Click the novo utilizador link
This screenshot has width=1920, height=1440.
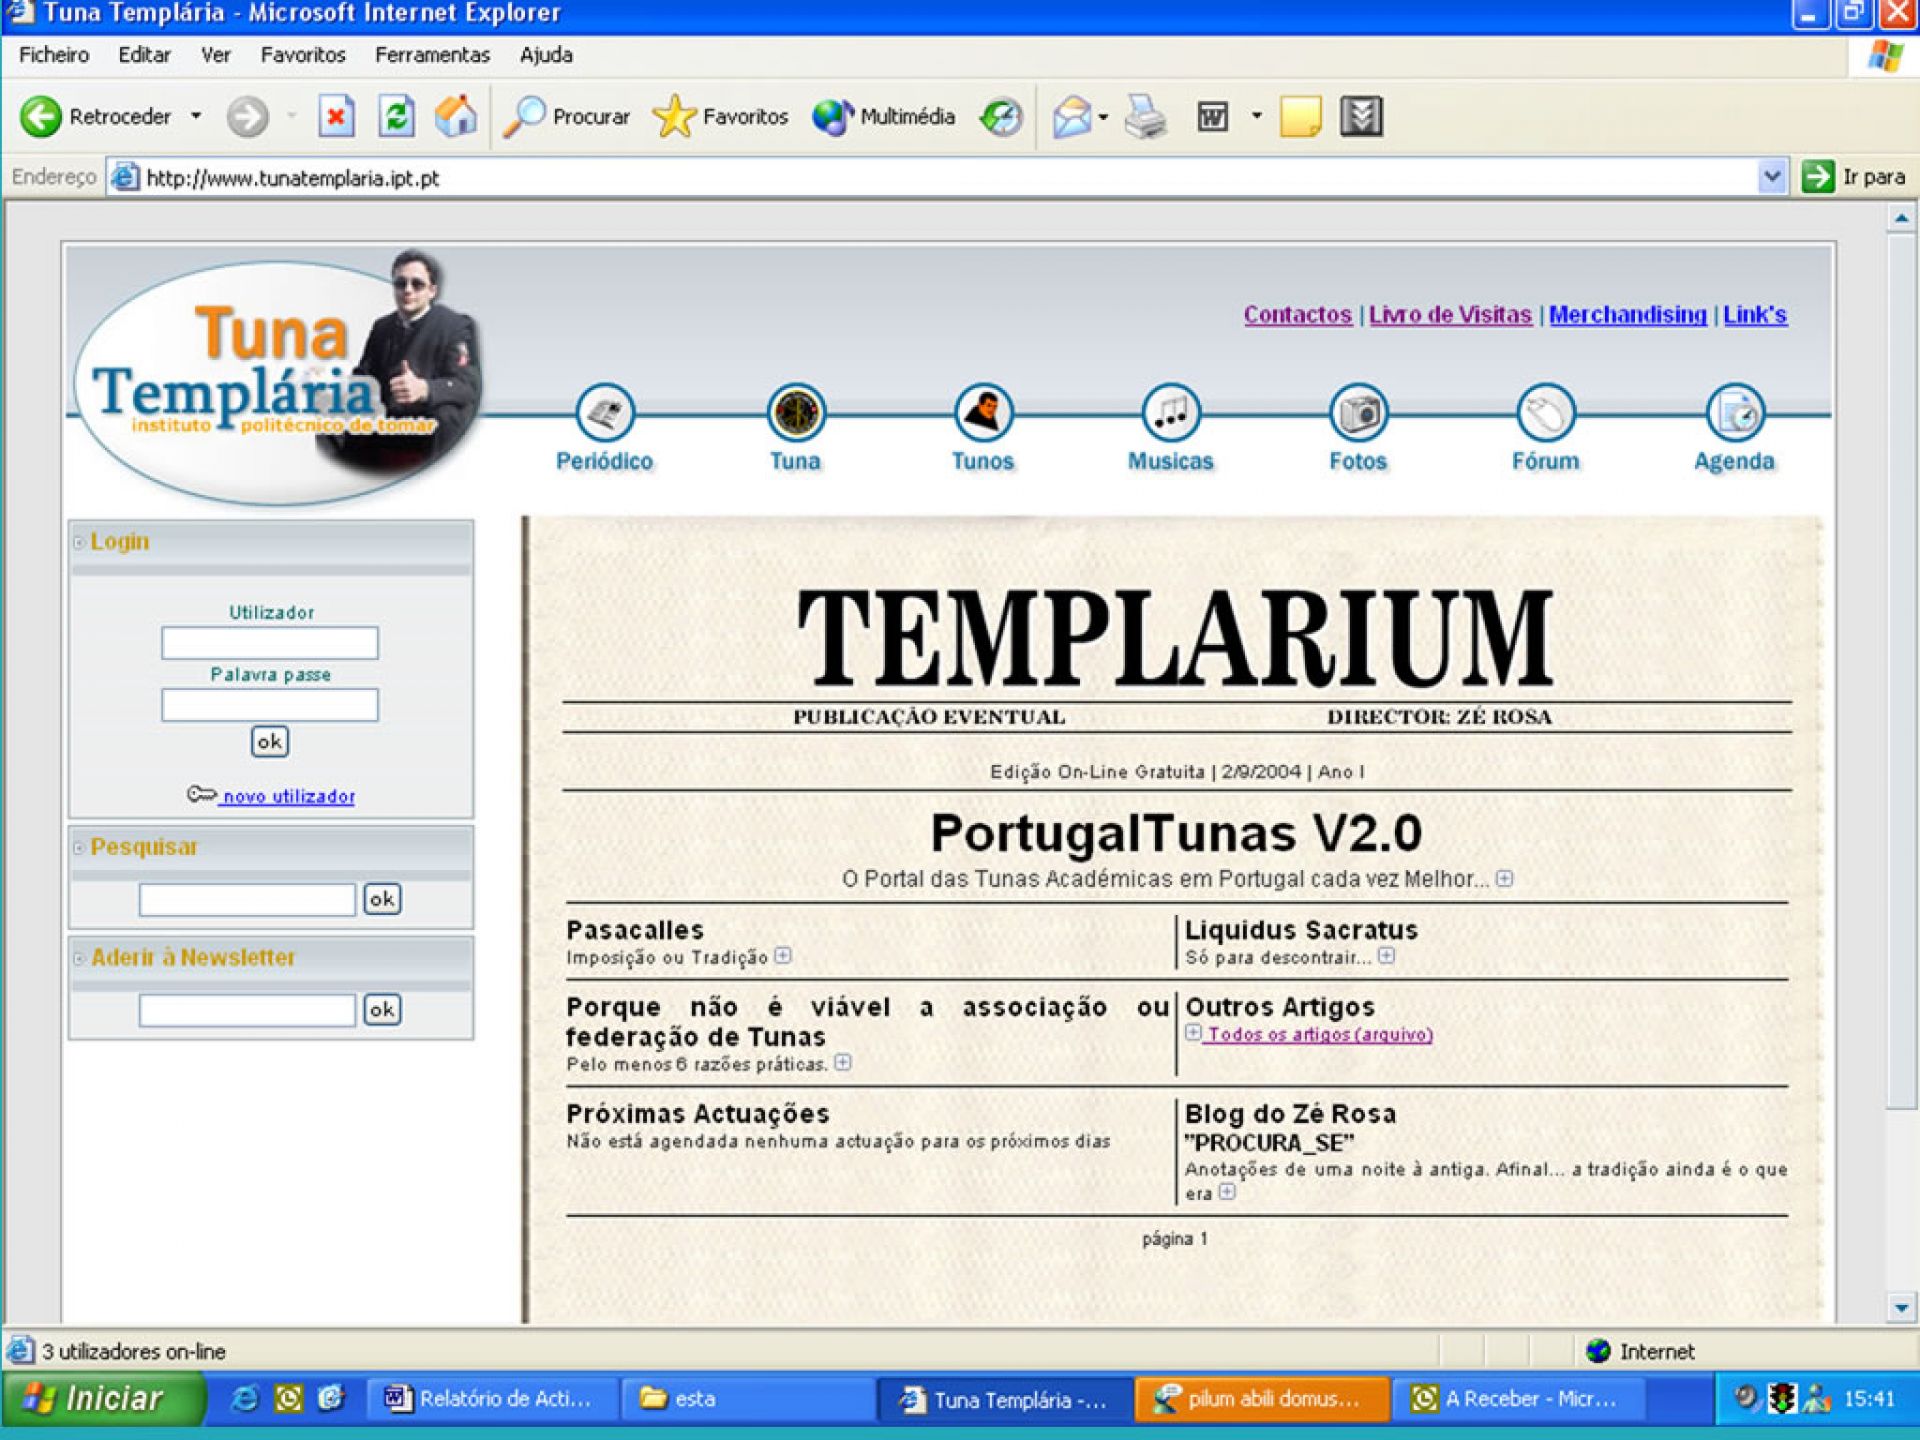288,797
